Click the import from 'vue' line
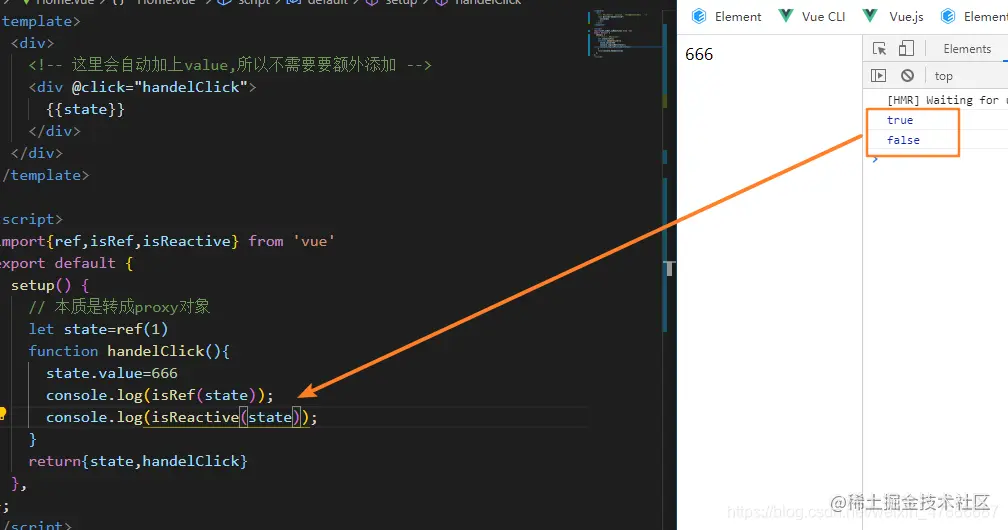1008x530 pixels. 167,241
